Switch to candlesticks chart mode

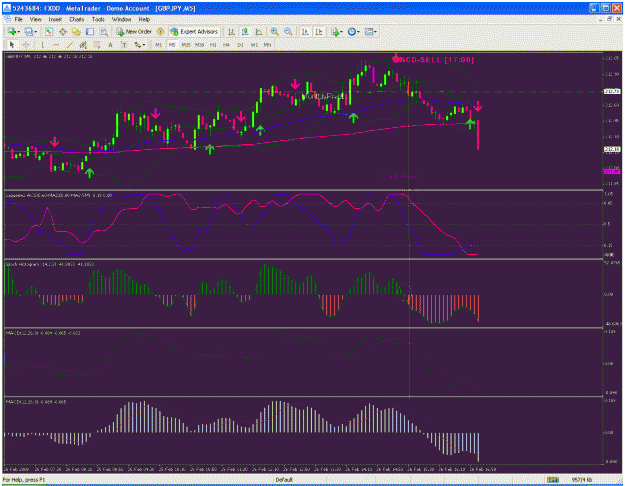tap(245, 31)
